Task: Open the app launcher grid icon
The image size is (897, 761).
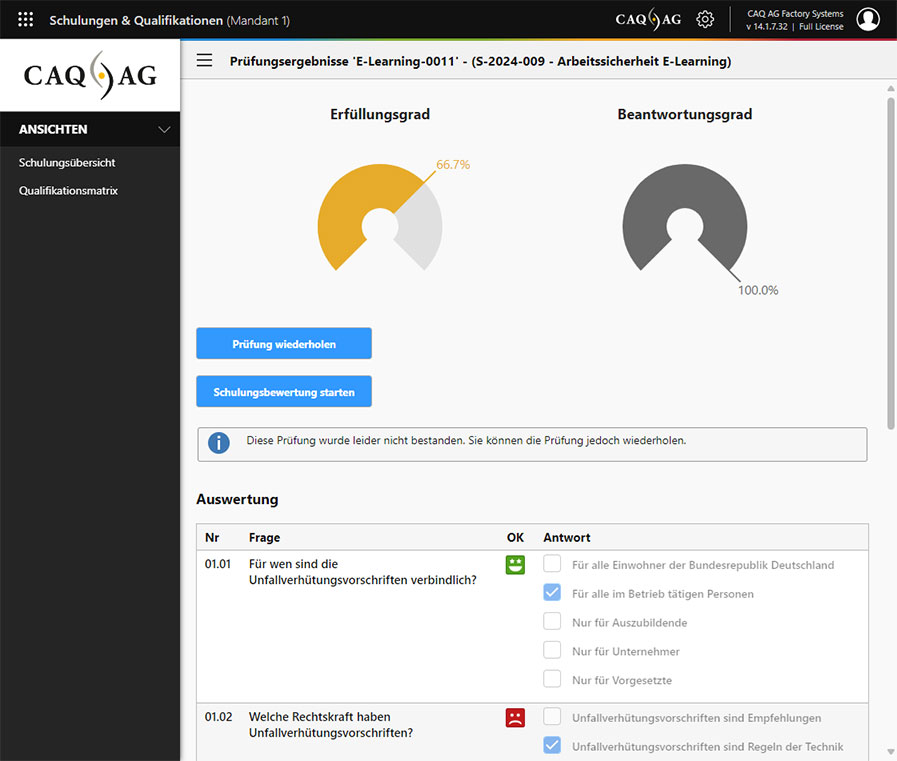Action: pyautogui.click(x=26, y=19)
